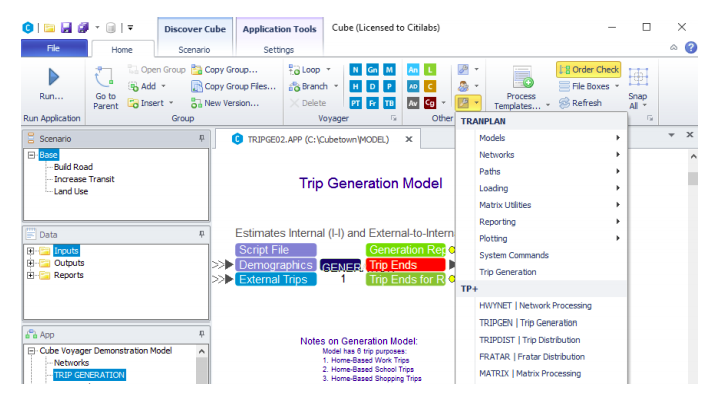
Task: Toggle pin on the Data panel
Action: pos(202,234)
